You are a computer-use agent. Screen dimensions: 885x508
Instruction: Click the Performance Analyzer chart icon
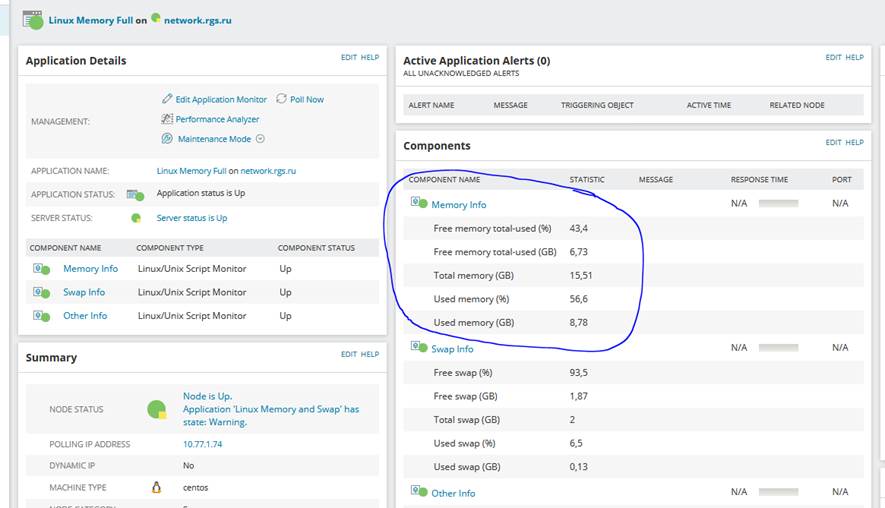point(167,119)
